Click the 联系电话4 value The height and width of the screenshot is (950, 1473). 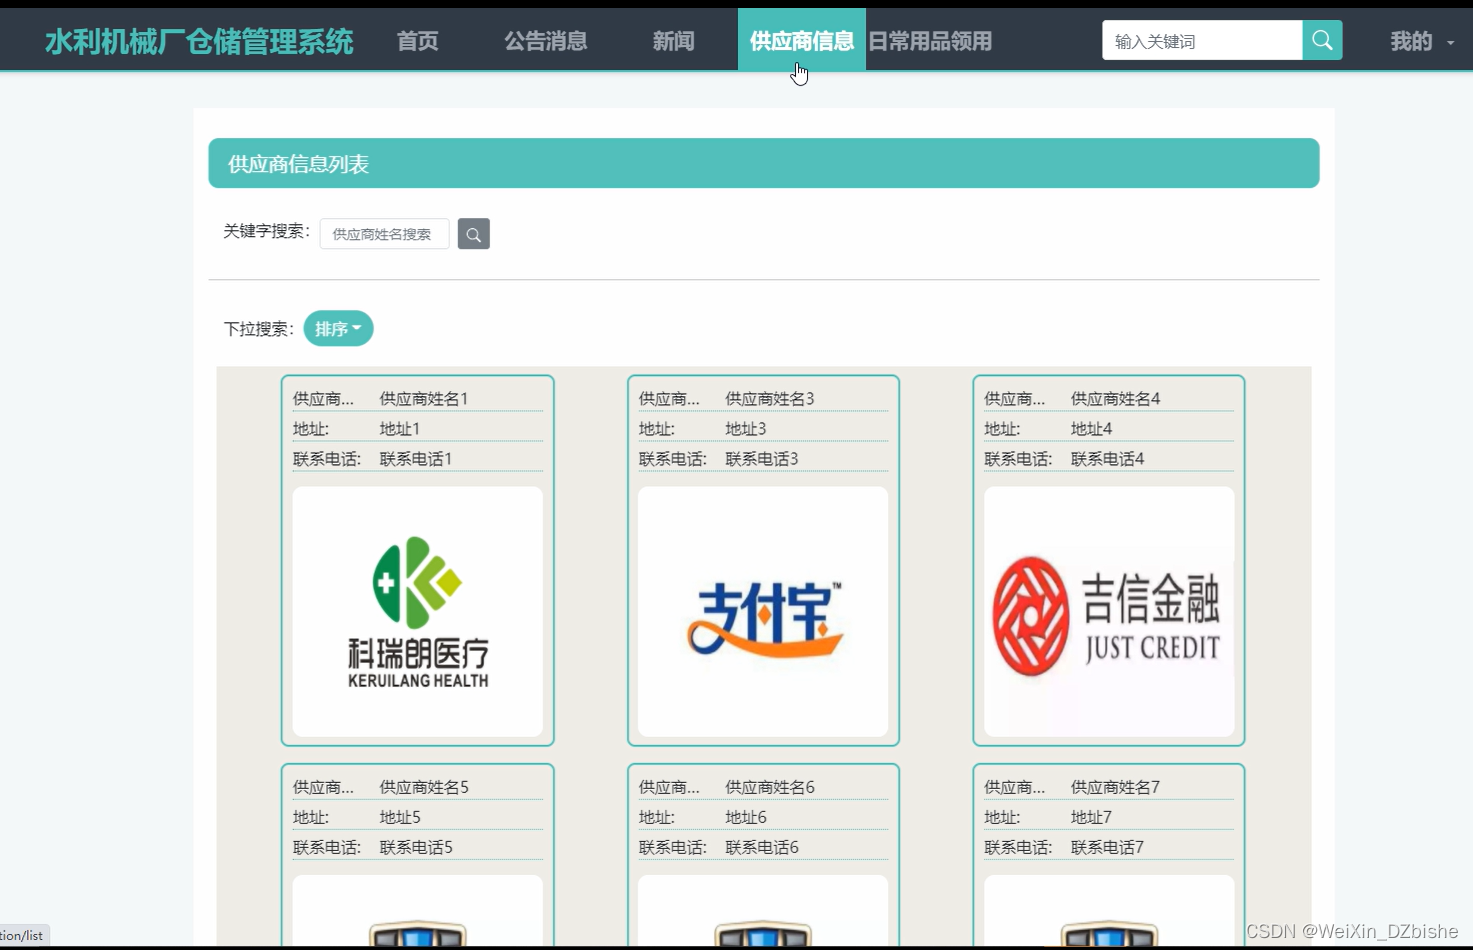1108,459
